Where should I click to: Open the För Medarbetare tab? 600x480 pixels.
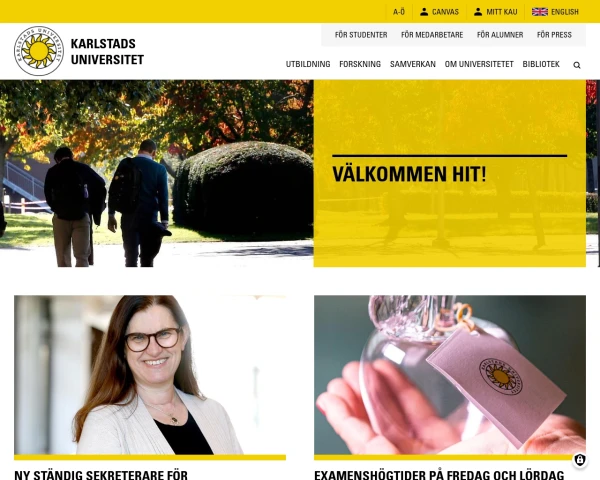[432, 35]
